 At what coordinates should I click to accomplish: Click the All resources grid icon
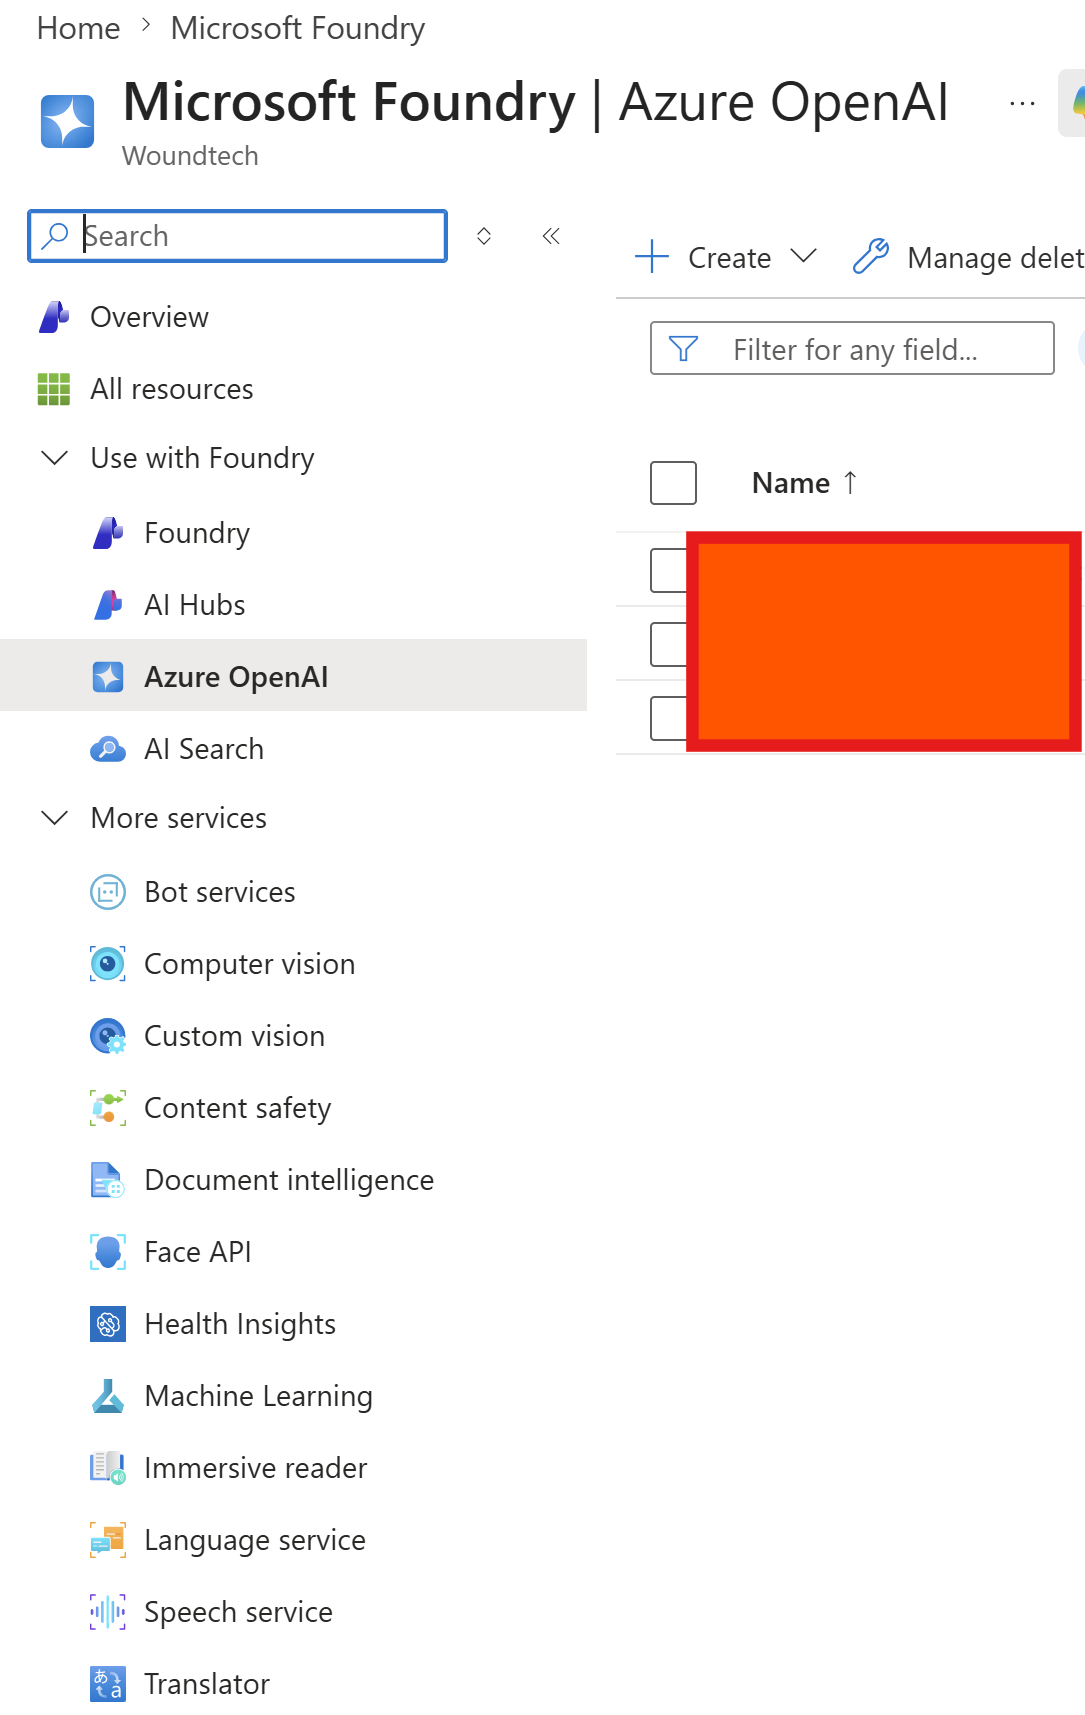point(54,389)
